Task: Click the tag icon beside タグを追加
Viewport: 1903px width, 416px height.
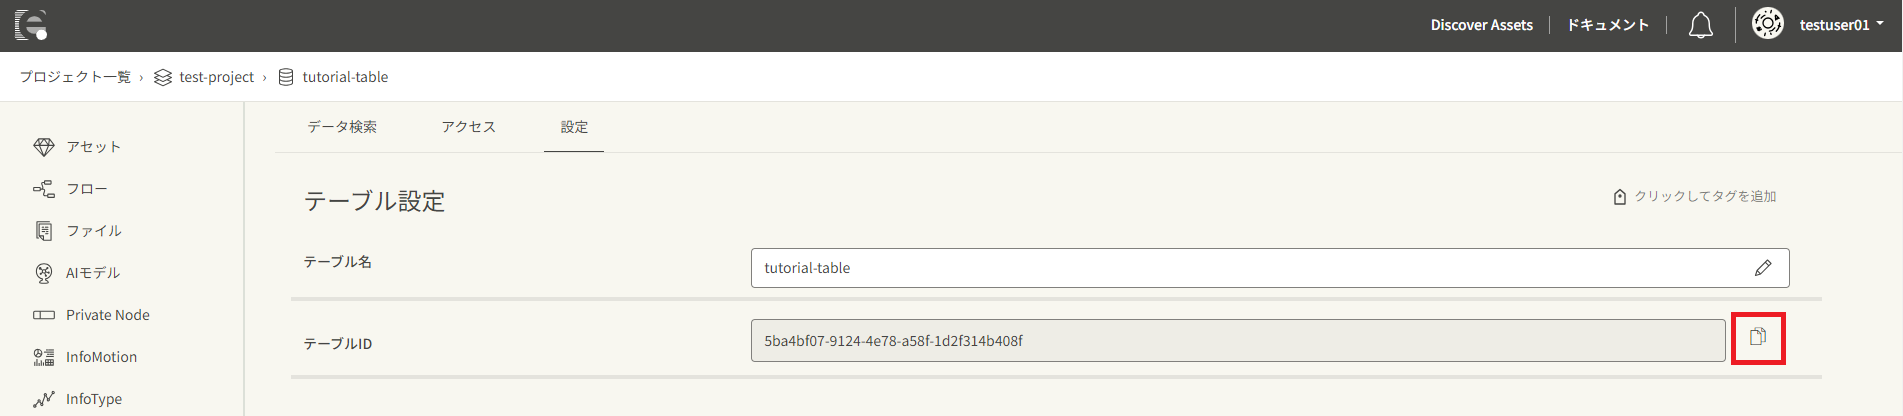Action: 1620,197
